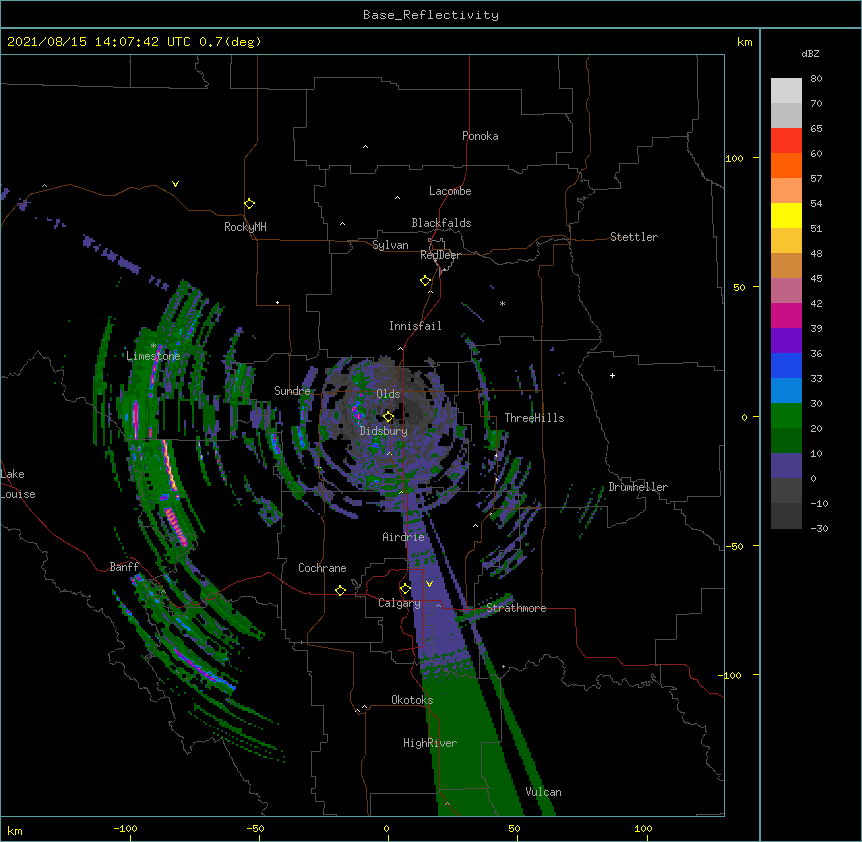Click the Olds city label
862x842 pixels.
[388, 394]
